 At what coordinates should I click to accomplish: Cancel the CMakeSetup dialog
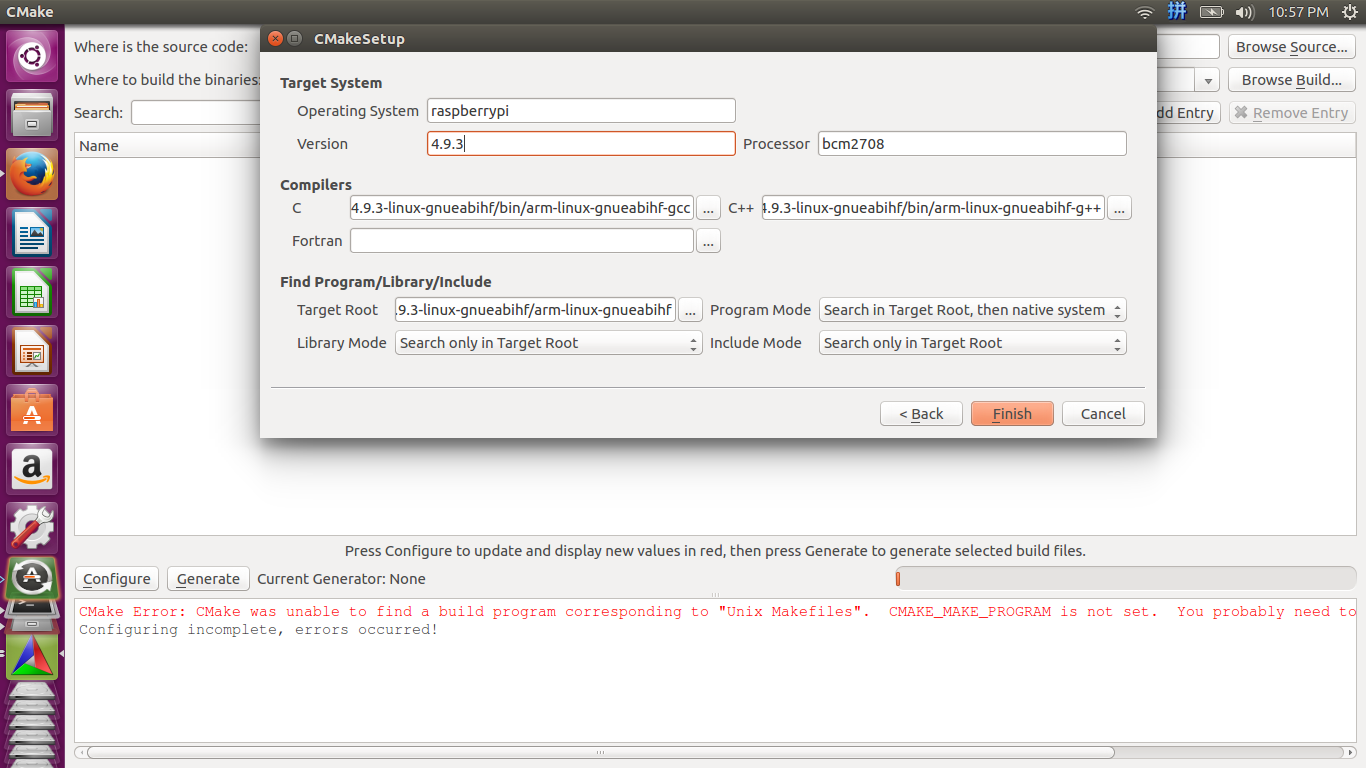pyautogui.click(x=1103, y=414)
